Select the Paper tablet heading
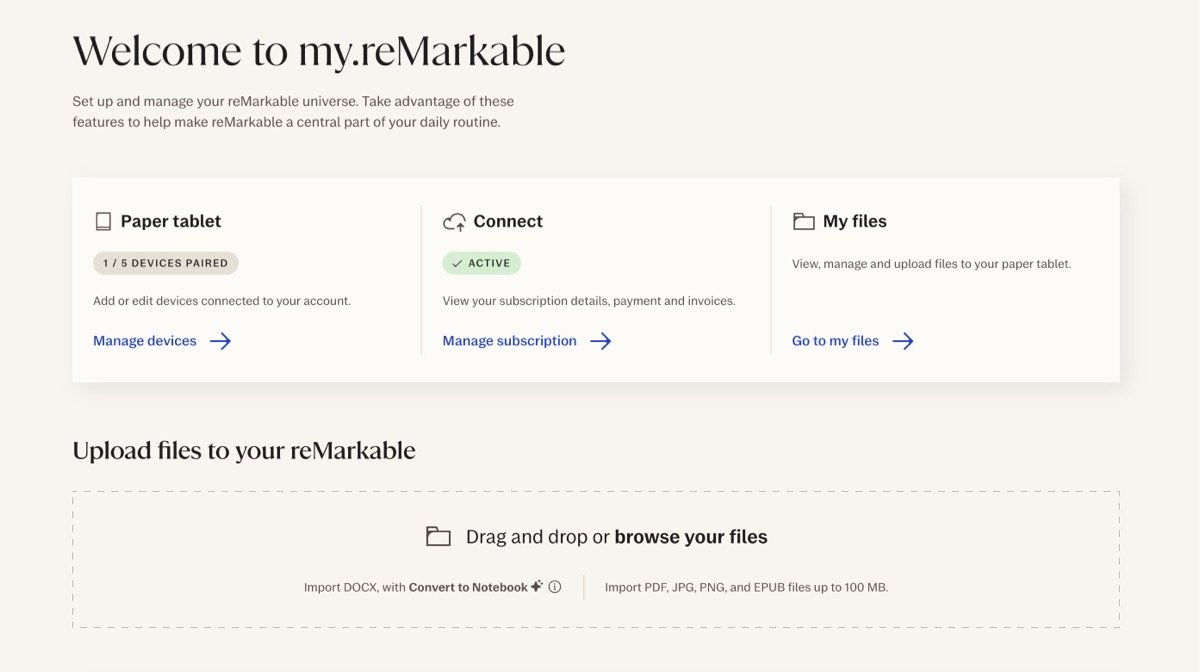The height and width of the screenshot is (672, 1200). 171,221
